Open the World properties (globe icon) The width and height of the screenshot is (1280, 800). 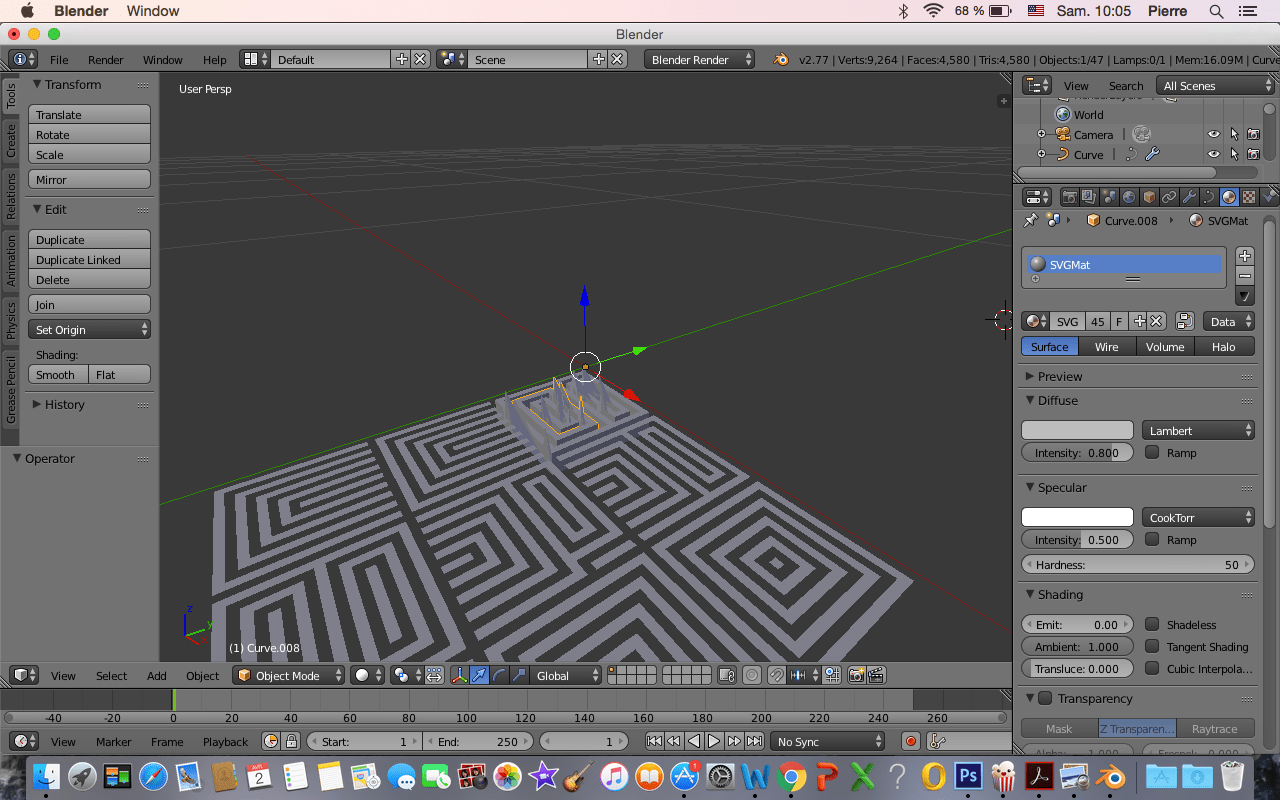[1129, 197]
